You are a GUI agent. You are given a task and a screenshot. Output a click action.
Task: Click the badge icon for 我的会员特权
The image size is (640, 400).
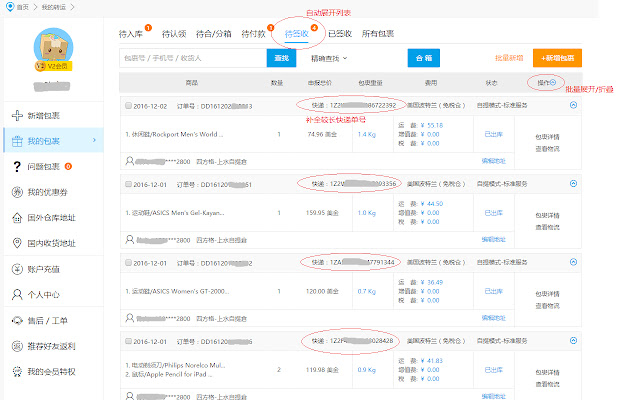click(x=17, y=371)
